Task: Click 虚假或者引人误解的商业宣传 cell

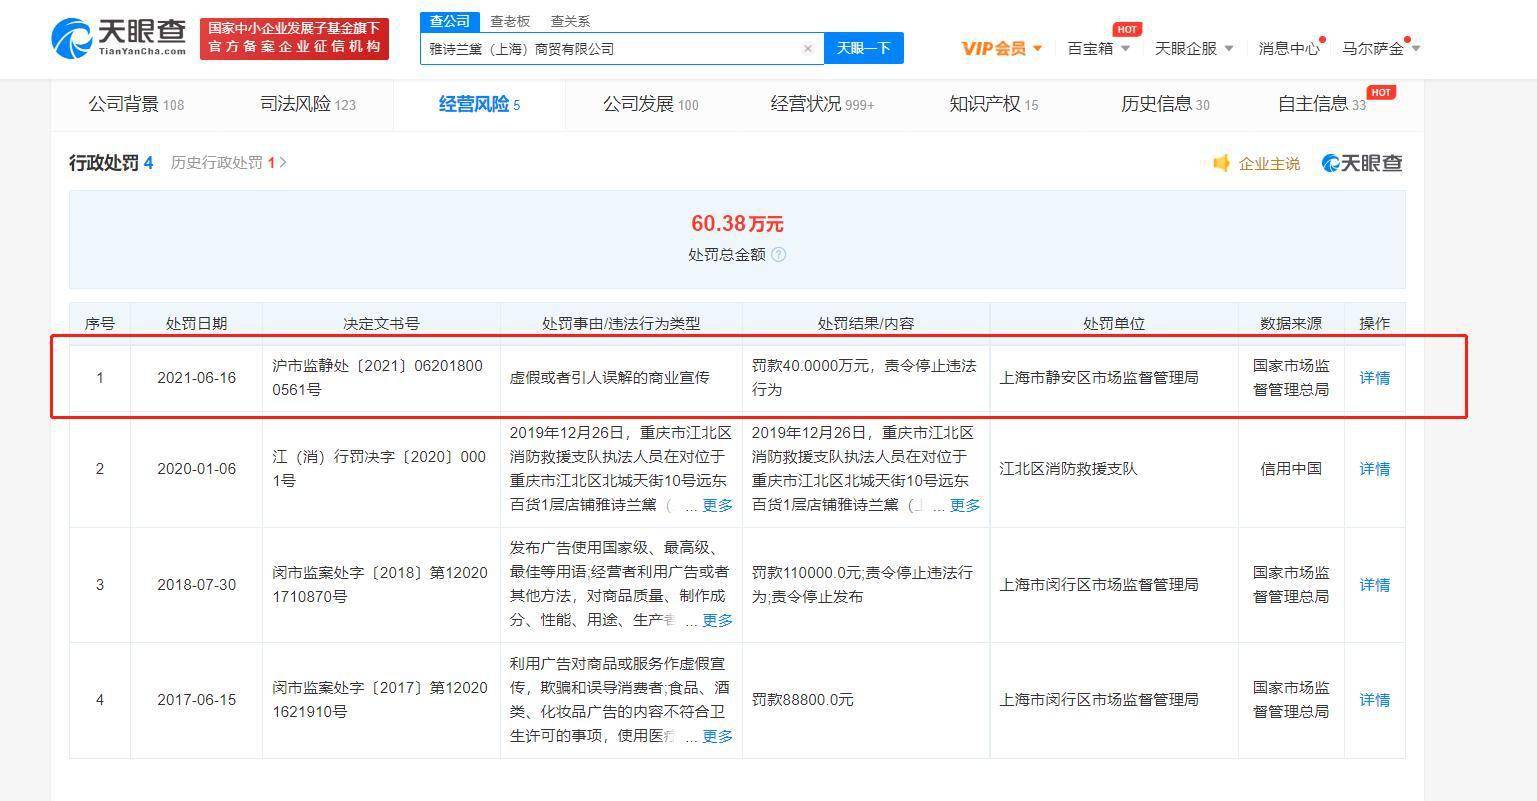Action: 609,378
